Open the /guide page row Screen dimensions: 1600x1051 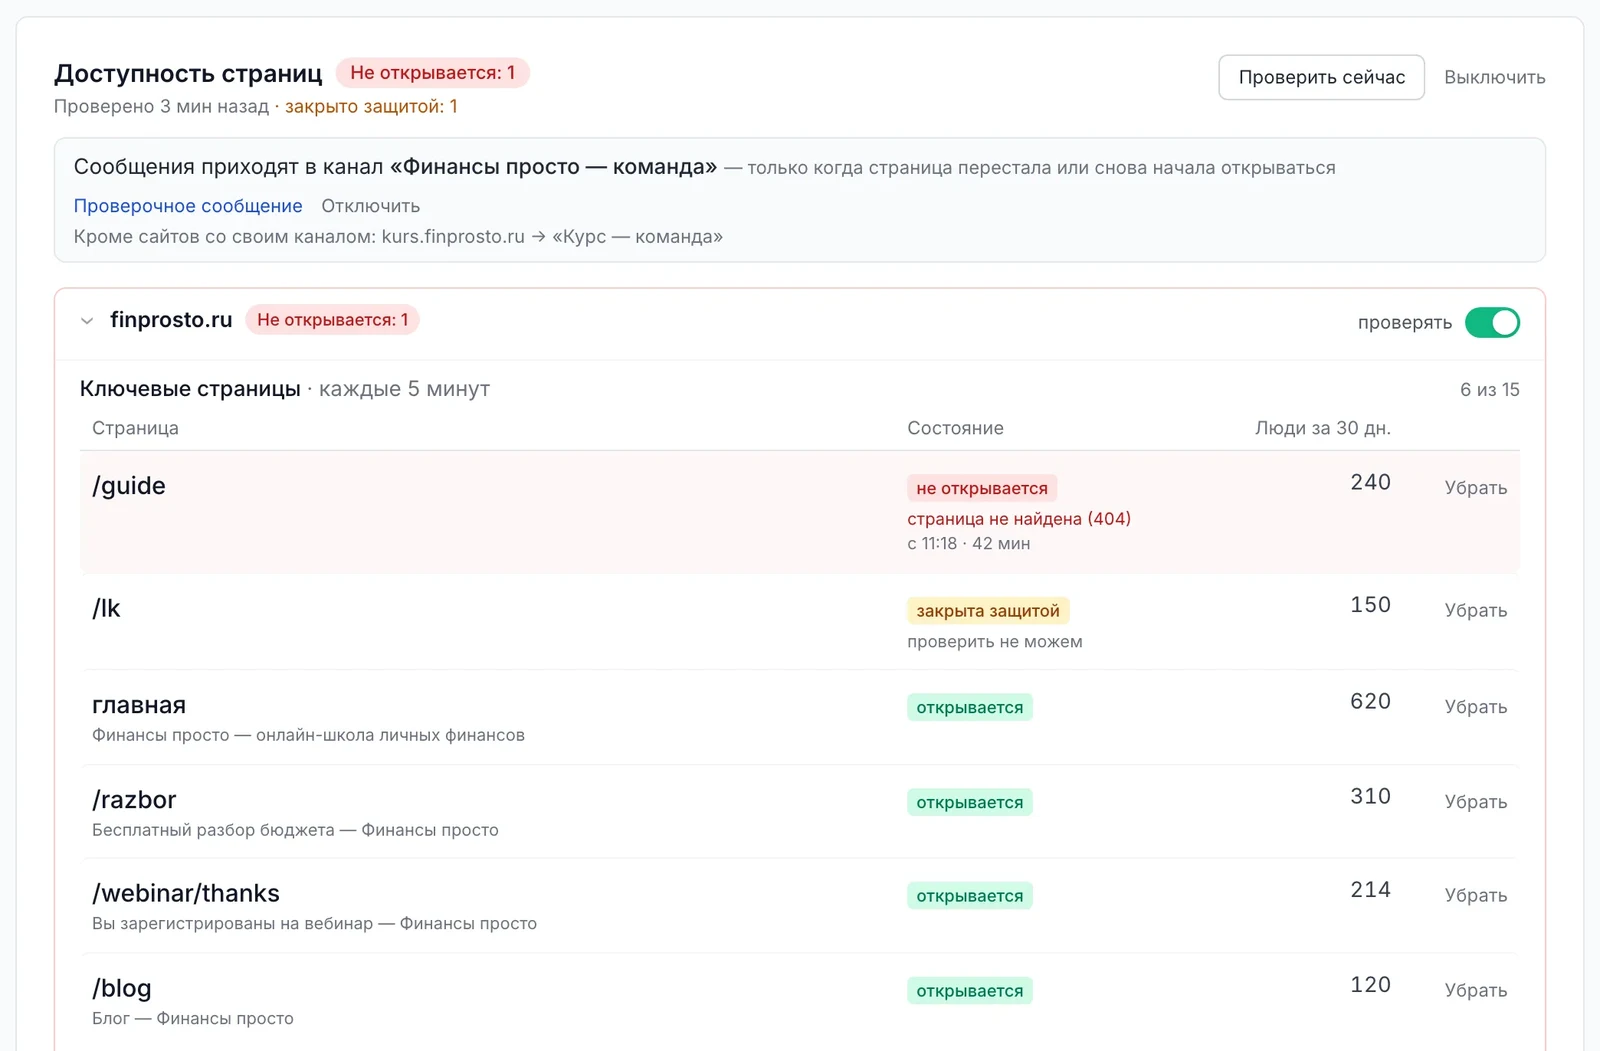pos(799,512)
